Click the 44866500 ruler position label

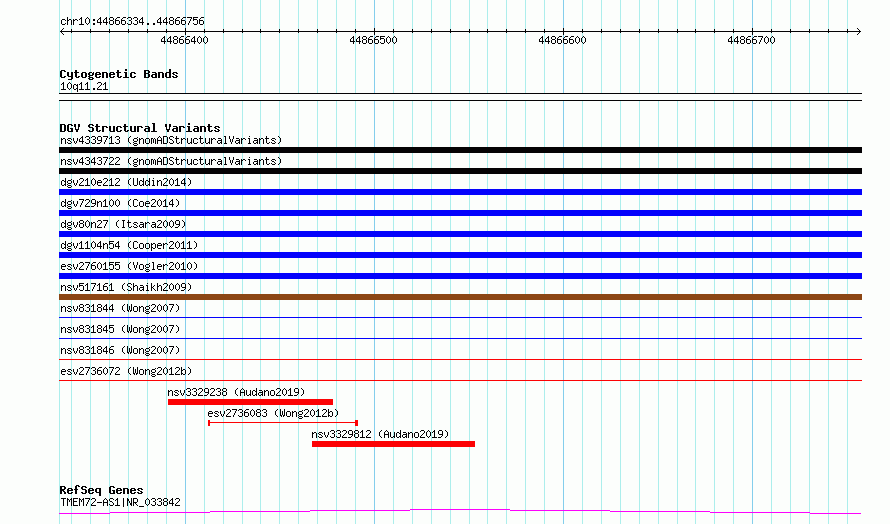pyautogui.click(x=373, y=40)
